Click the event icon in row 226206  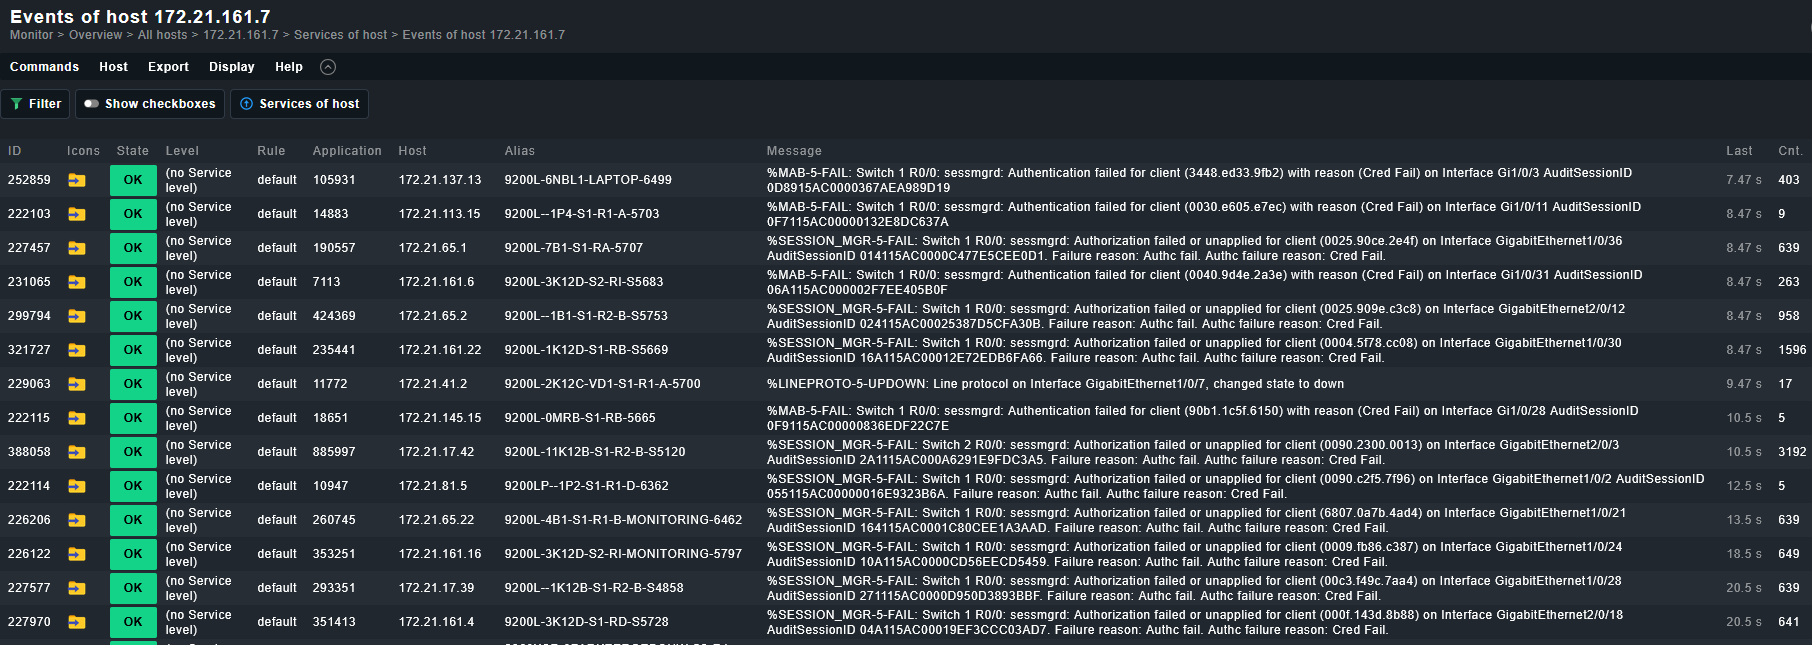coord(77,521)
